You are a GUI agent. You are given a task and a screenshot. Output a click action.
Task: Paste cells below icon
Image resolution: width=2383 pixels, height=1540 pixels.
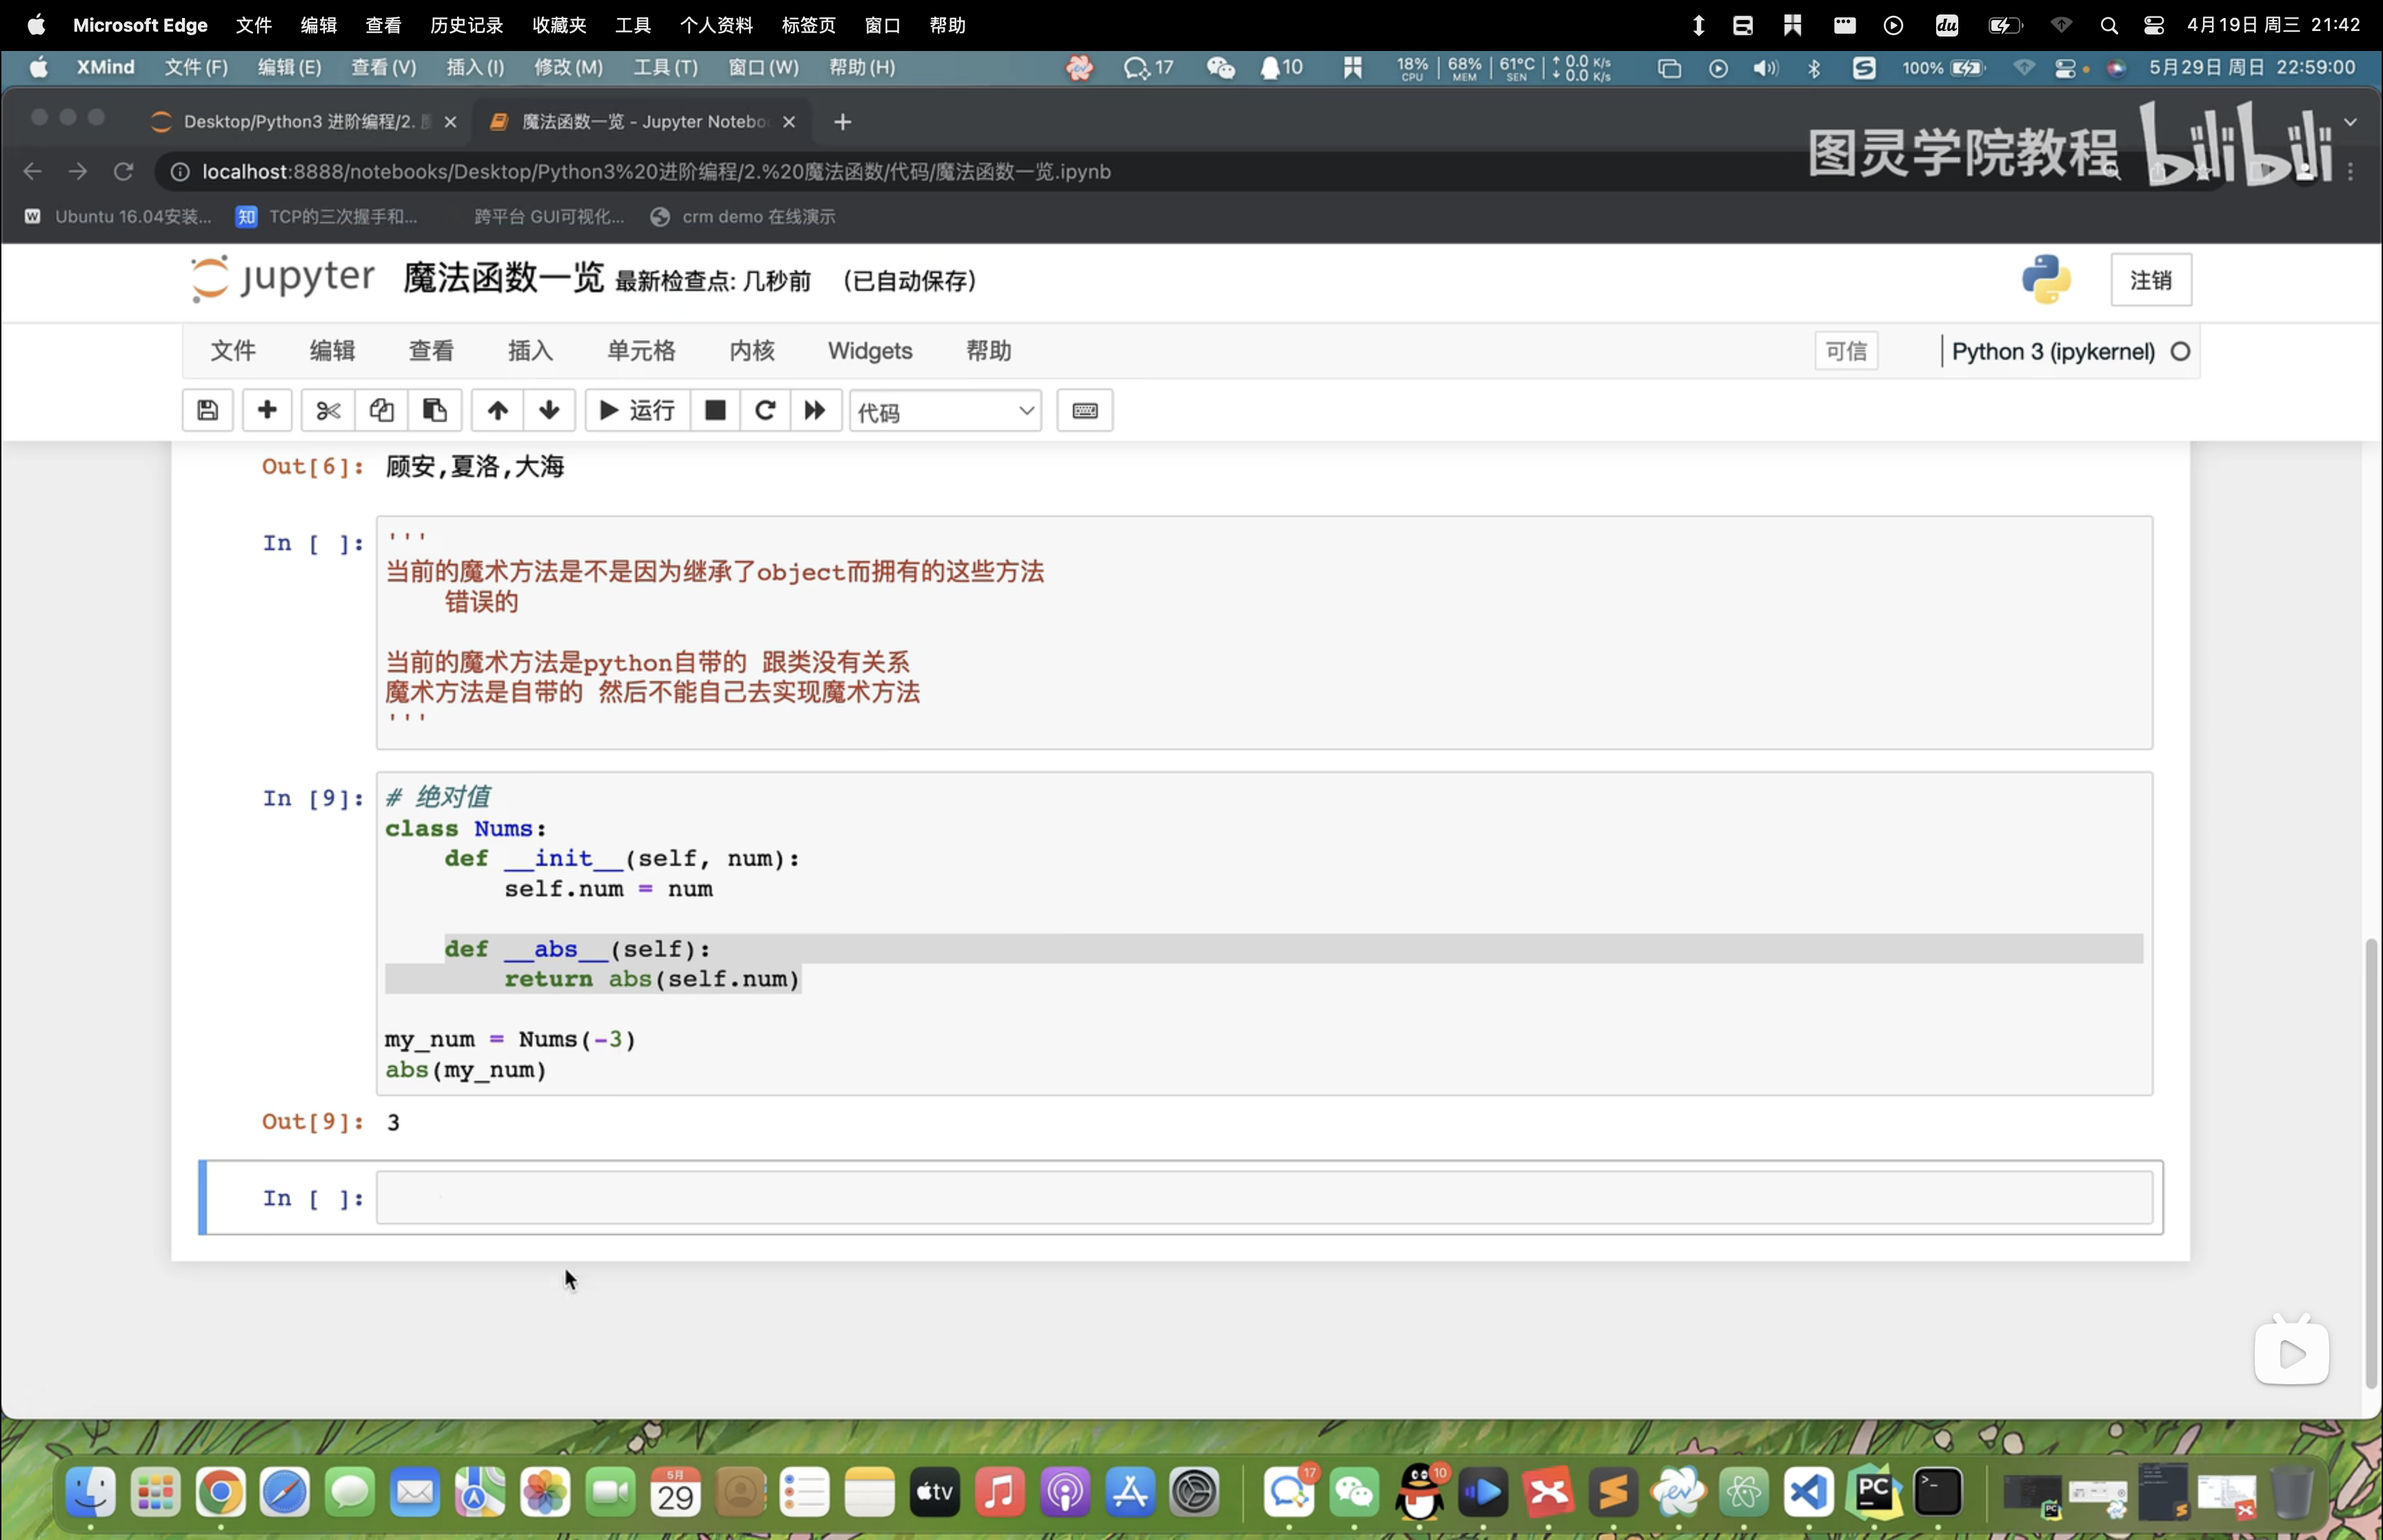pos(434,410)
